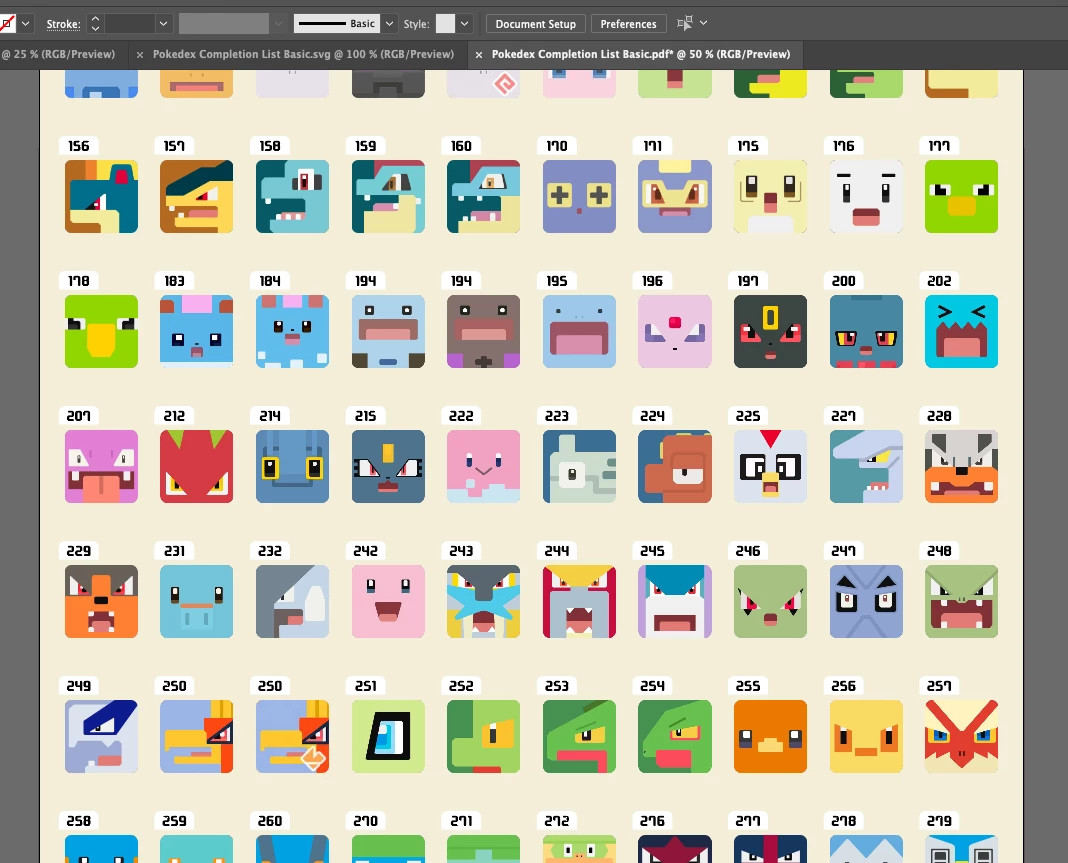1068x863 pixels.
Task: Click the Pokémon icon under 160
Action: (x=484, y=196)
